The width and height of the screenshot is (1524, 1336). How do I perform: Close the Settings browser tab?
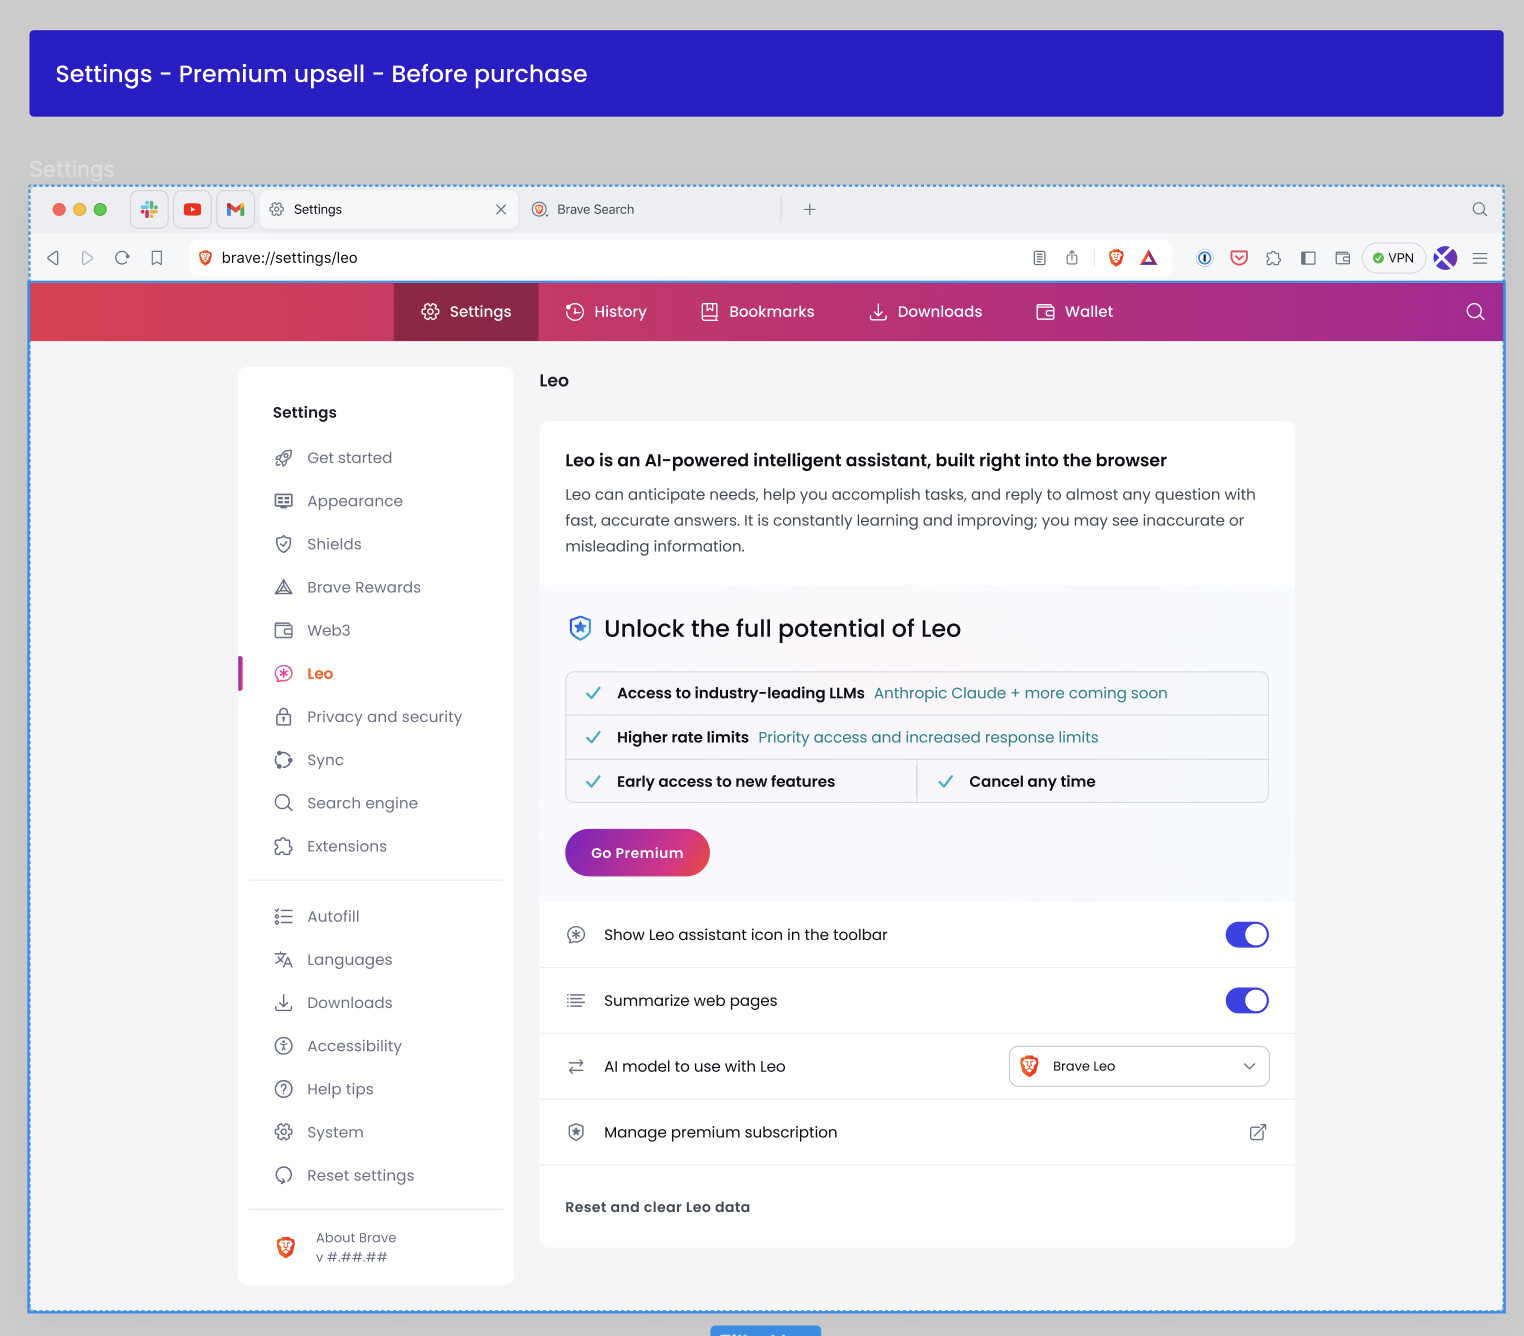(x=501, y=209)
